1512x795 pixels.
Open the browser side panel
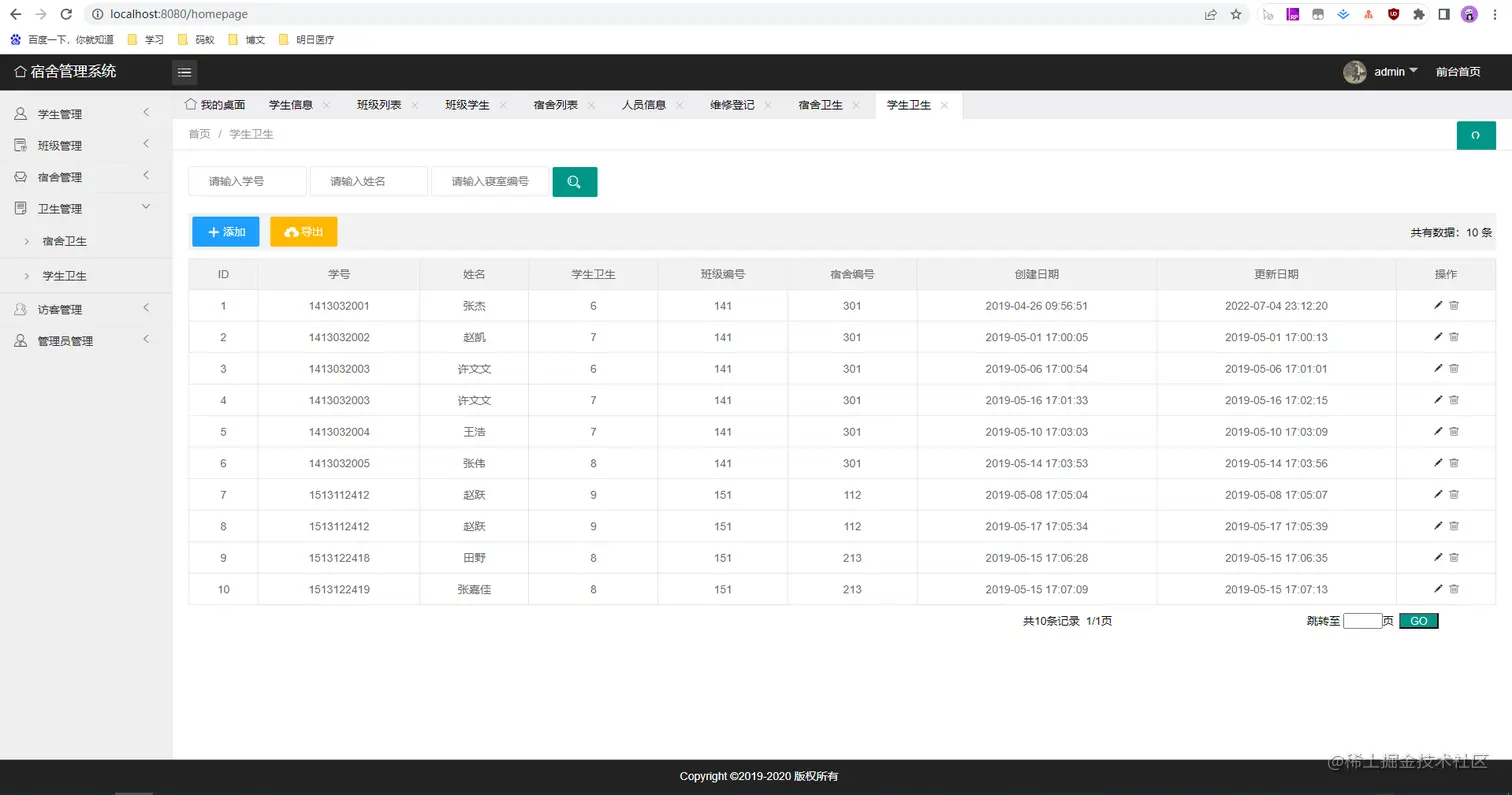(1444, 14)
